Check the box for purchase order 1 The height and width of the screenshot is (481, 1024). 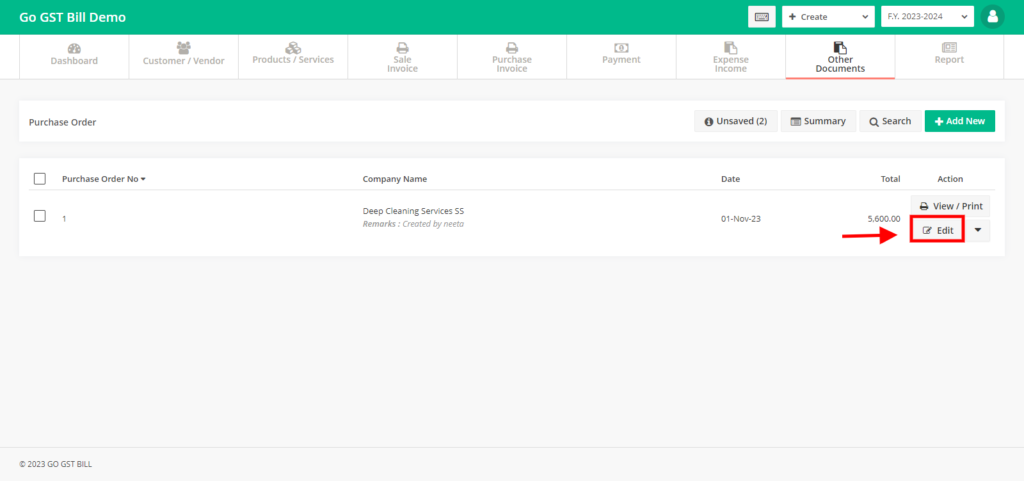pos(40,216)
